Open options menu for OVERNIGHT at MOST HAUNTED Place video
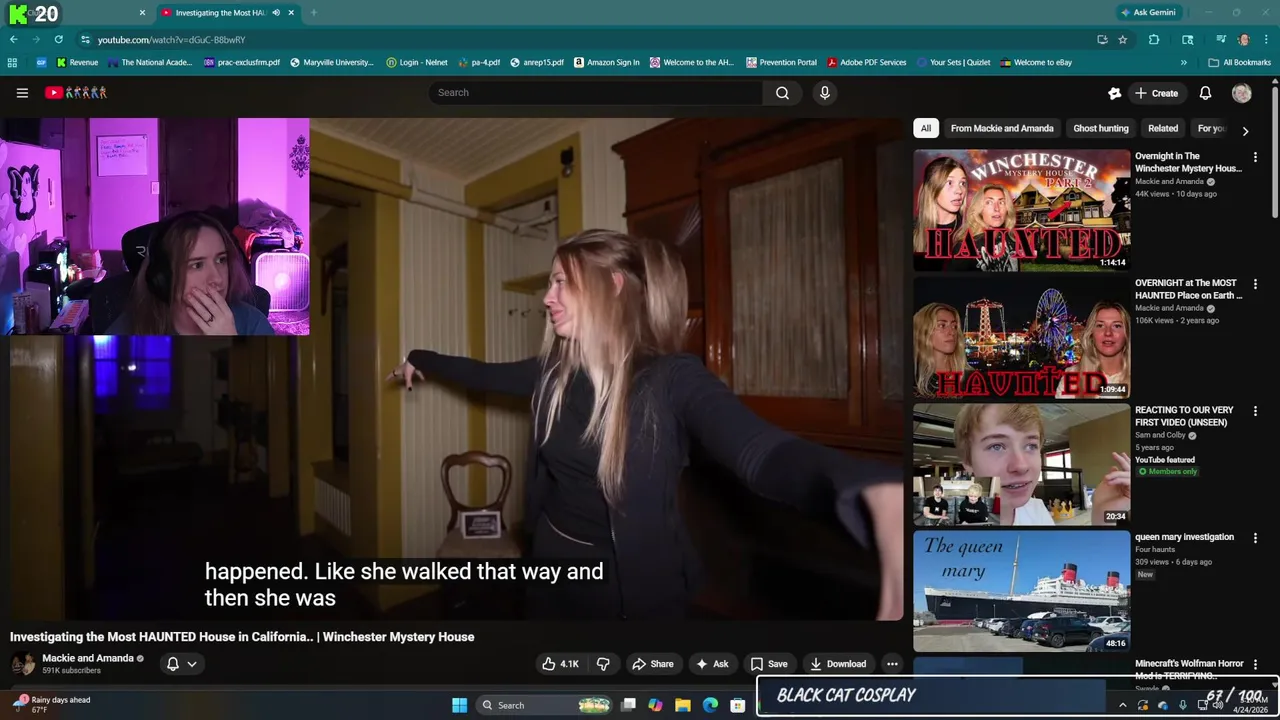The width and height of the screenshot is (1280, 720). click(1255, 284)
